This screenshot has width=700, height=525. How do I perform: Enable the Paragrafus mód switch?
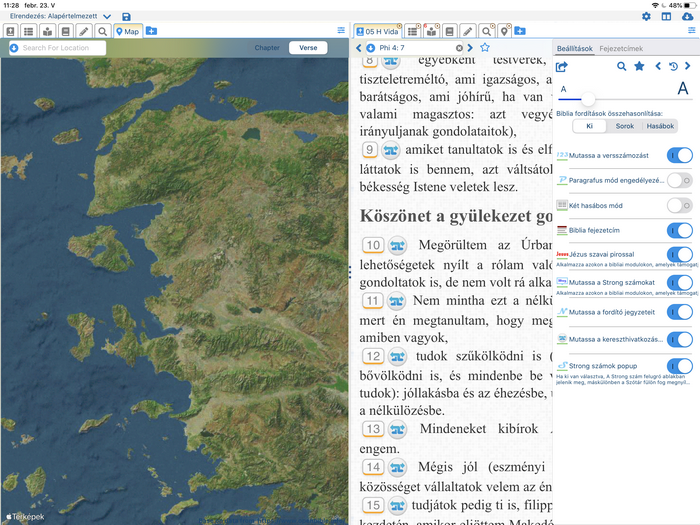tap(679, 180)
